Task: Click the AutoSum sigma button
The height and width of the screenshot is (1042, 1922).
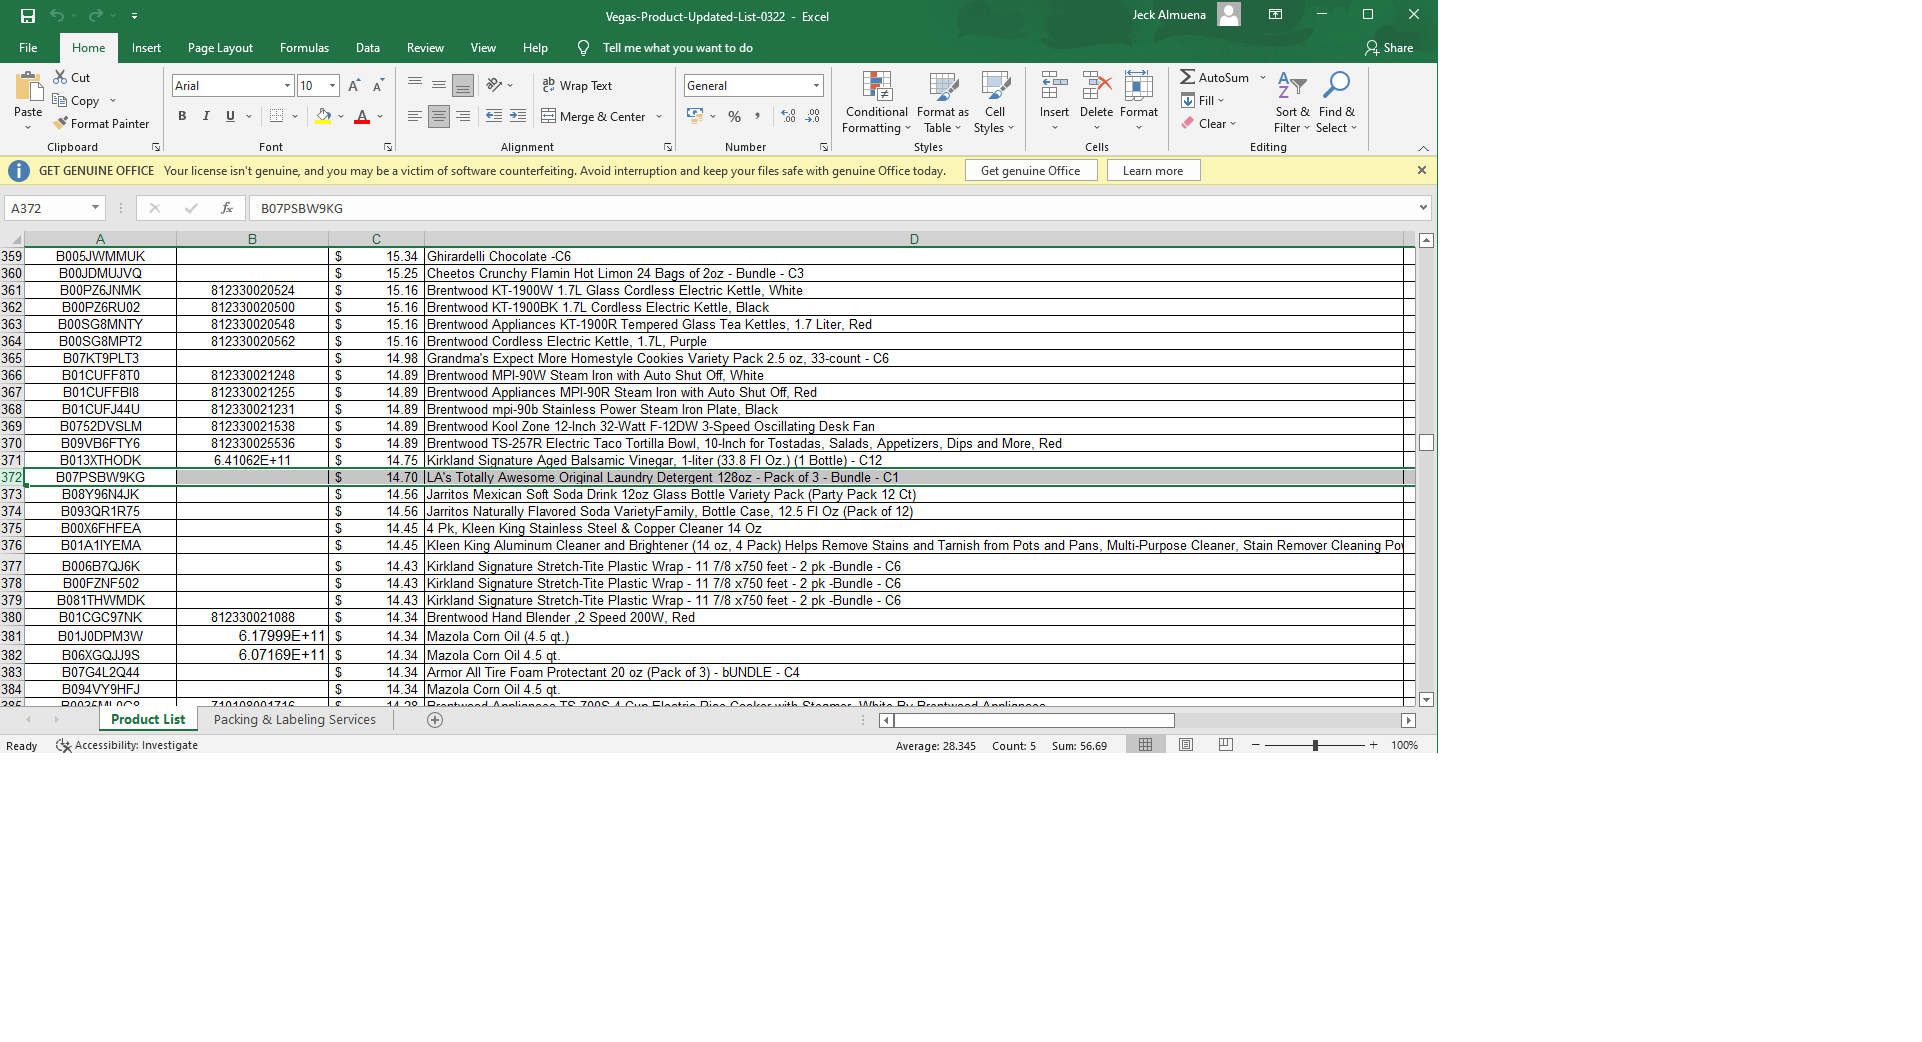Action: point(1214,77)
